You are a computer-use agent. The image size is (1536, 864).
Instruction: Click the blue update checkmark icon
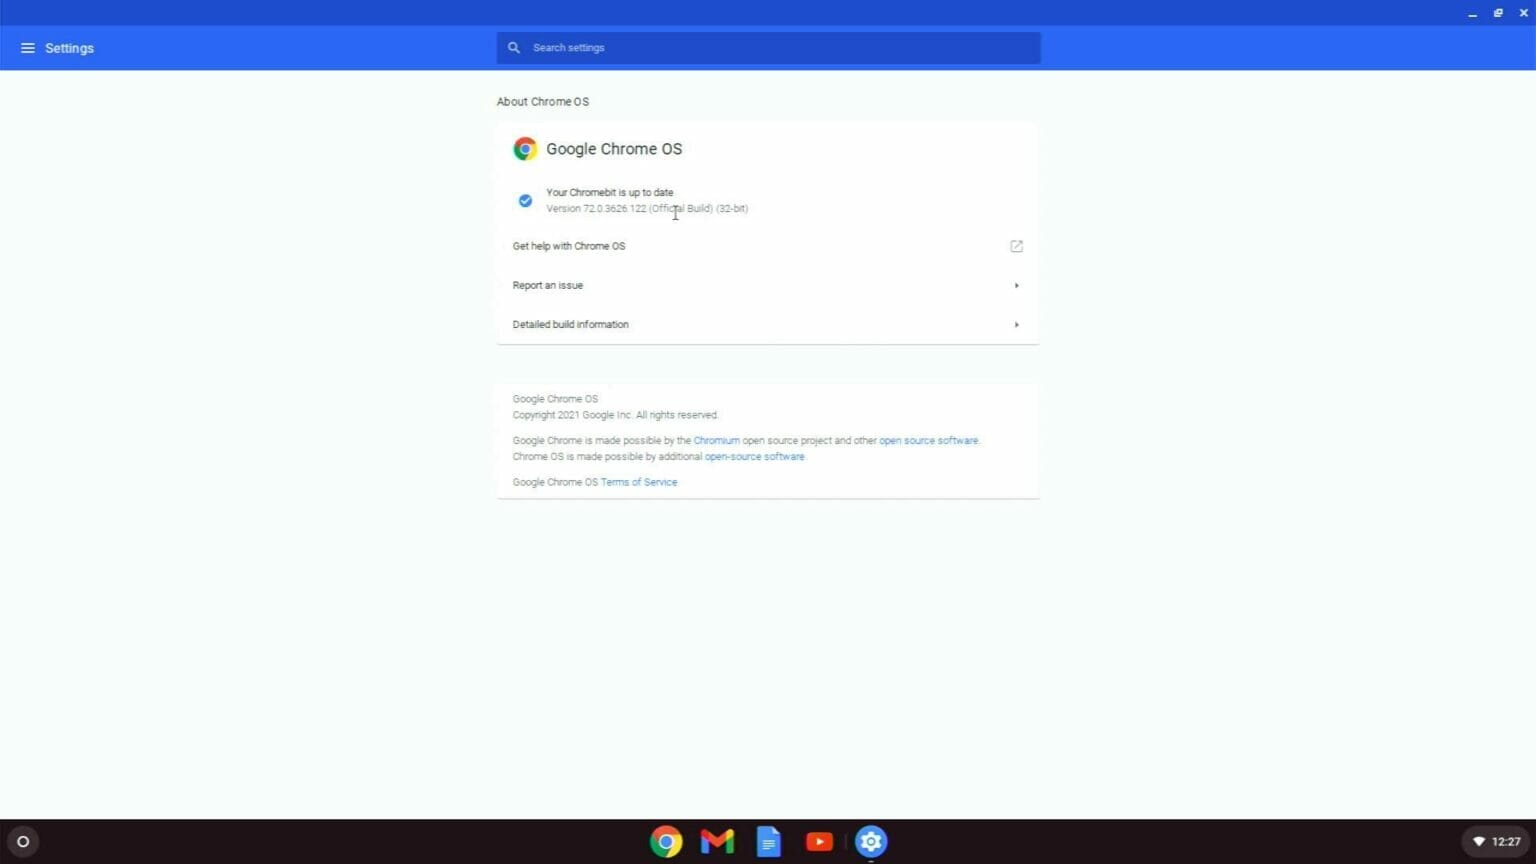coord(525,200)
